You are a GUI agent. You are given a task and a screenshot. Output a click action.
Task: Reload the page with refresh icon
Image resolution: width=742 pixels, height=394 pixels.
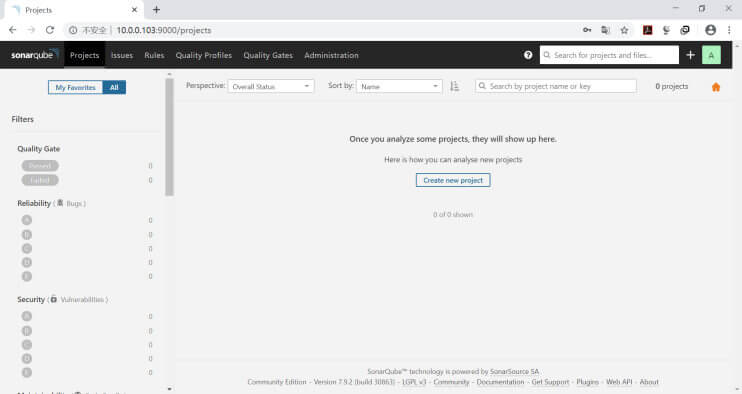click(50, 30)
